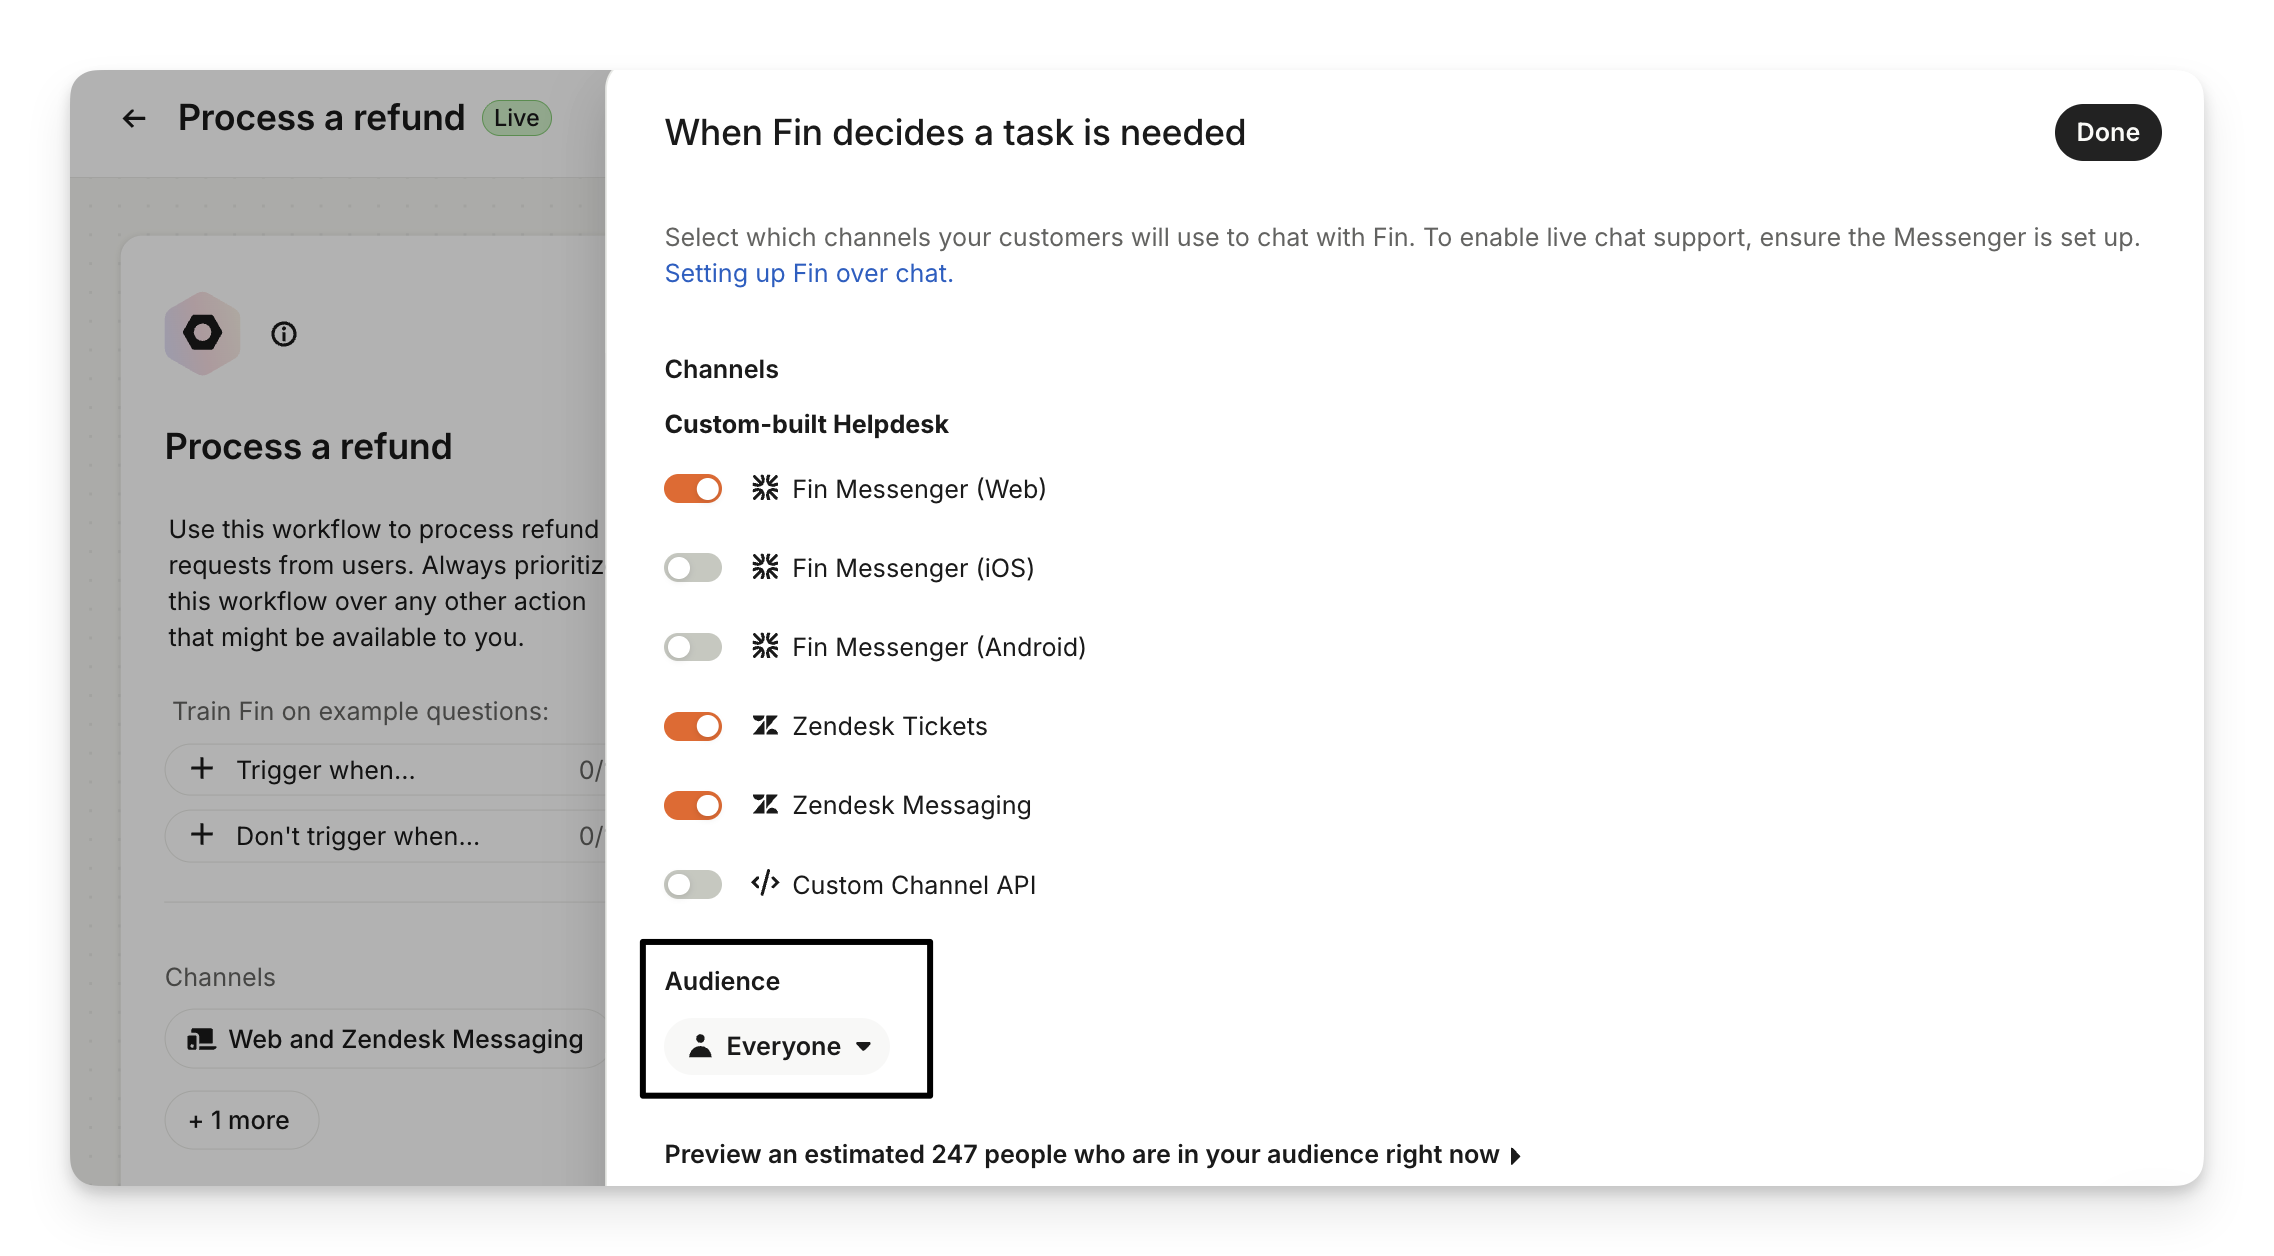The height and width of the screenshot is (1256, 2274).
Task: Click the Fin hexagon logo icon
Action: pyautogui.click(x=203, y=333)
